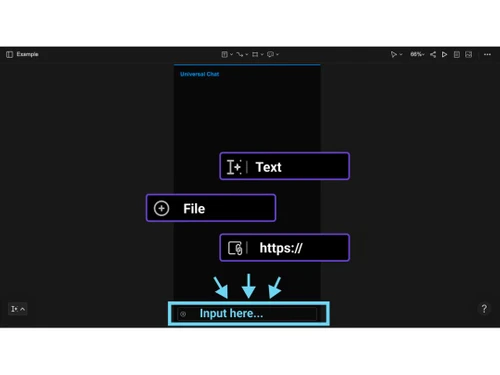Click the text insert tool at bottom left
The width and height of the screenshot is (500, 375).
pyautogui.click(x=14, y=309)
